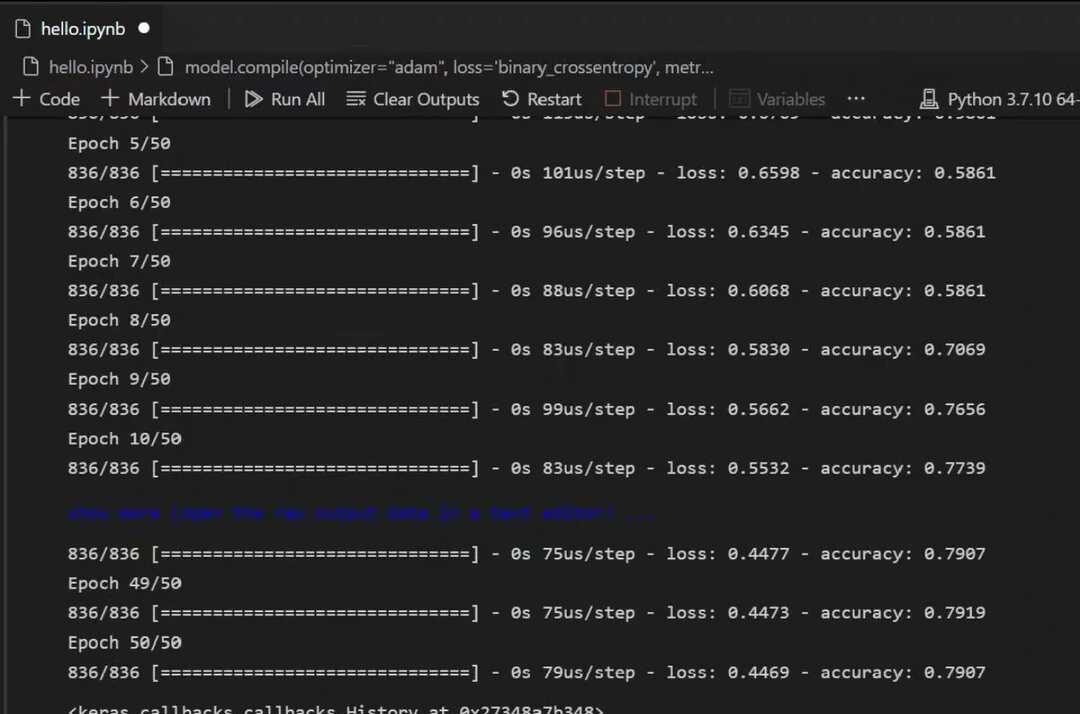Image resolution: width=1080 pixels, height=714 pixels.
Task: Click the 'Epoch 50/50' output line
Action: pyautogui.click(x=125, y=642)
